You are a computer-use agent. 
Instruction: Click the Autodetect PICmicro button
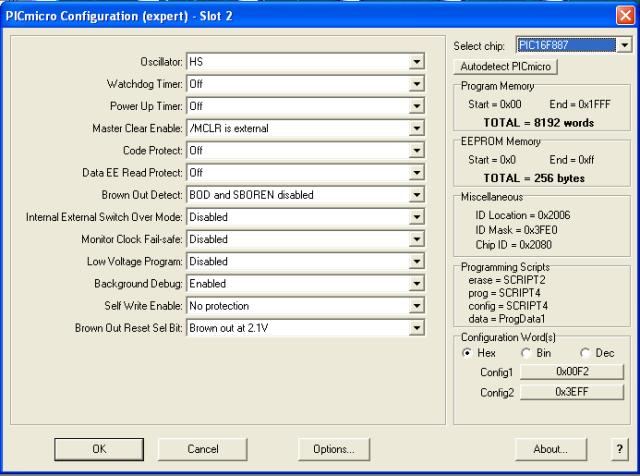click(x=505, y=67)
